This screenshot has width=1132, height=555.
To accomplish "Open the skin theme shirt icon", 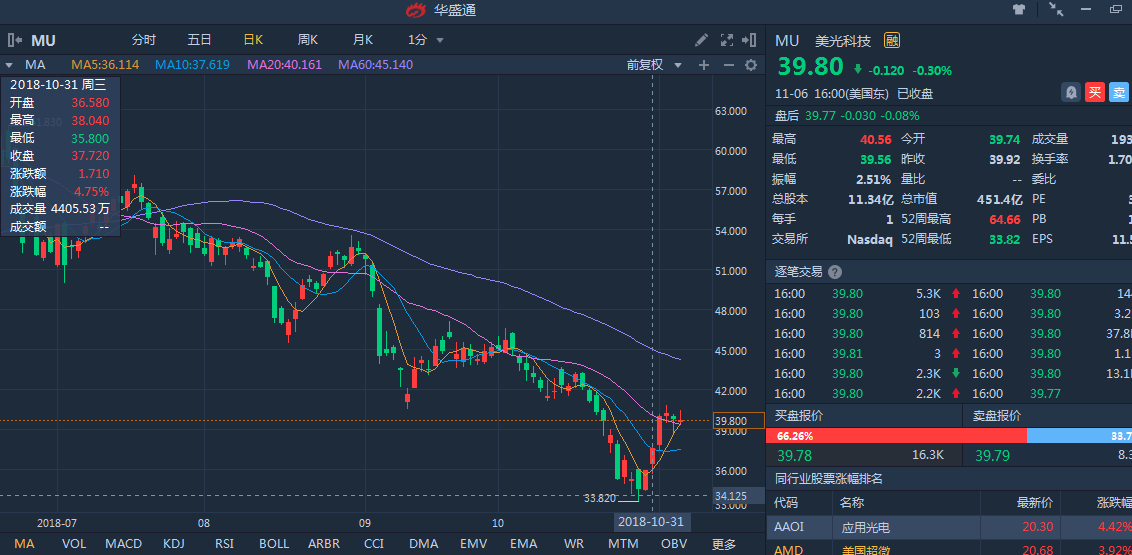I will point(1019,10).
